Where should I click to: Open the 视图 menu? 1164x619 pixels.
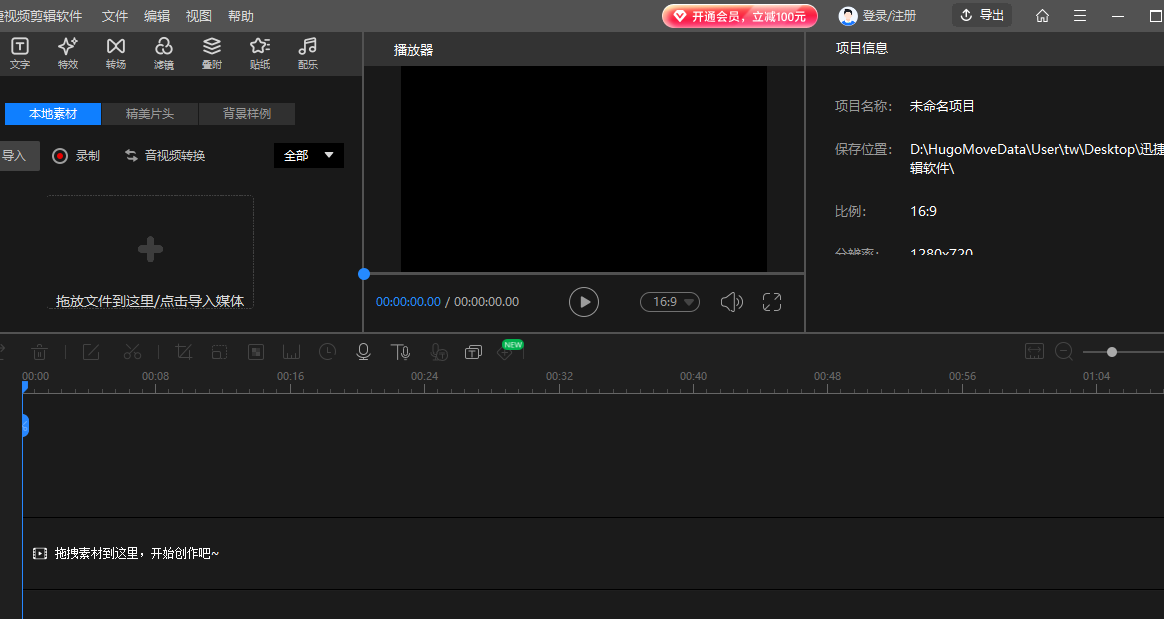(198, 16)
